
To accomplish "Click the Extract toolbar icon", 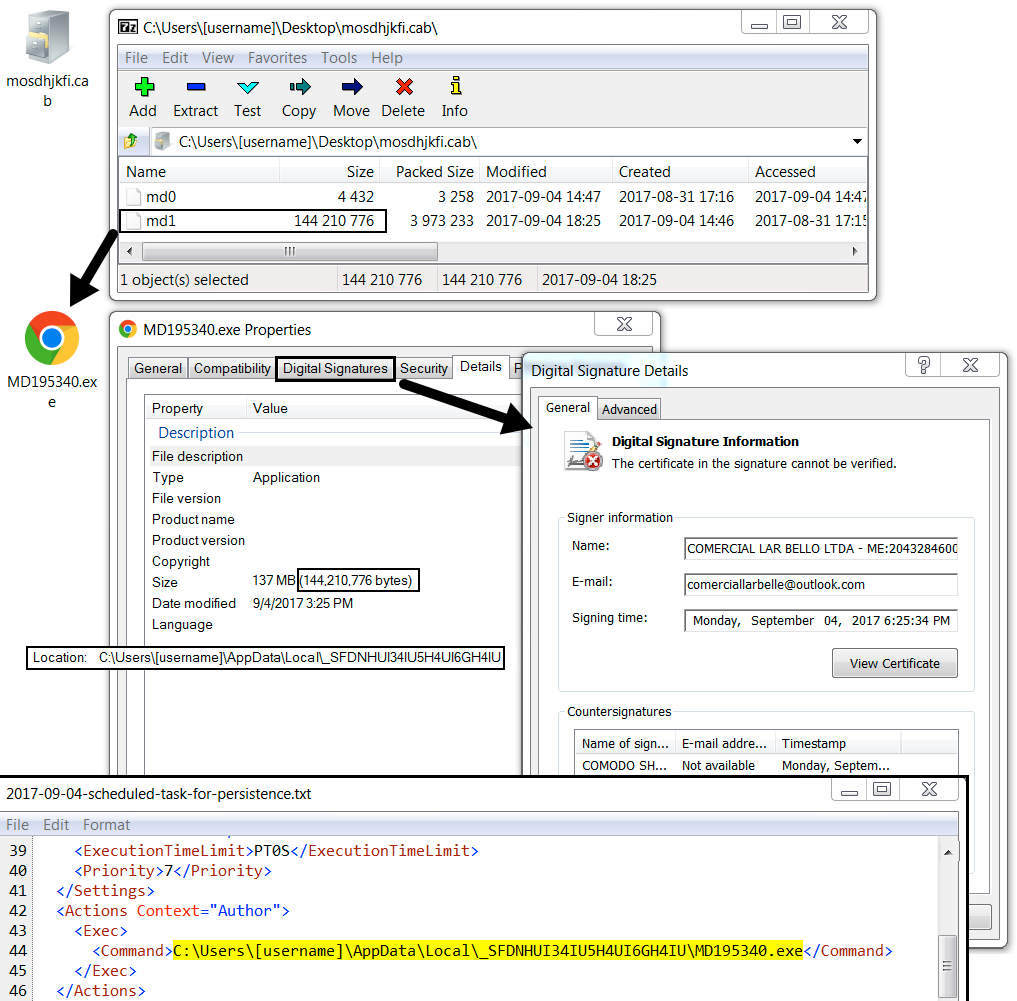I will click(195, 97).
